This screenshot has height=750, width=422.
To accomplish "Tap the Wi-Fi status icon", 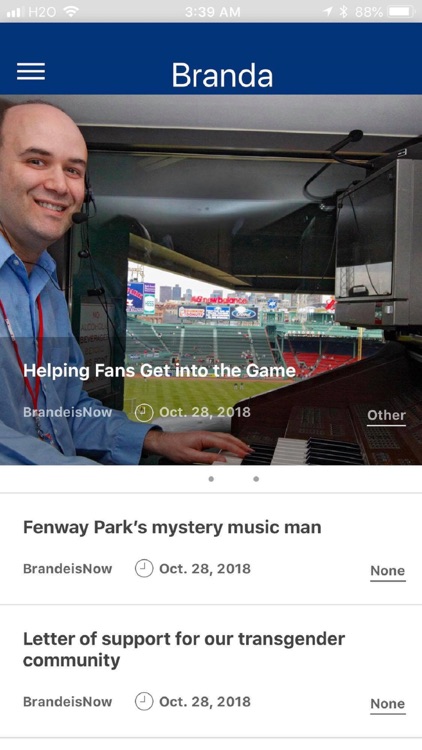I will point(71,12).
